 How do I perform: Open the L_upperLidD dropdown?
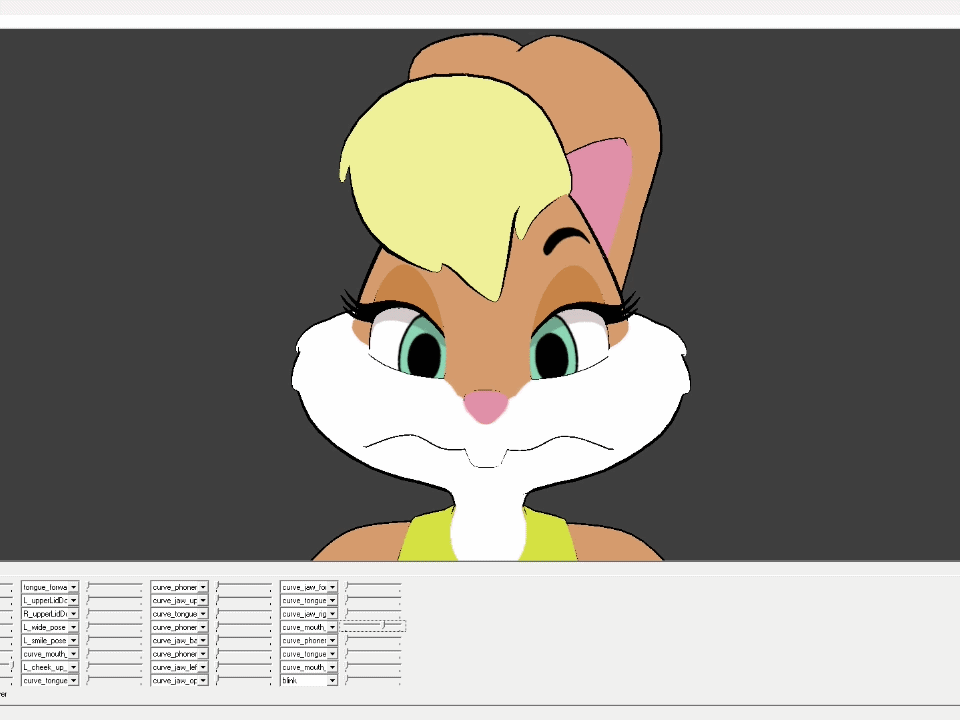50,600
